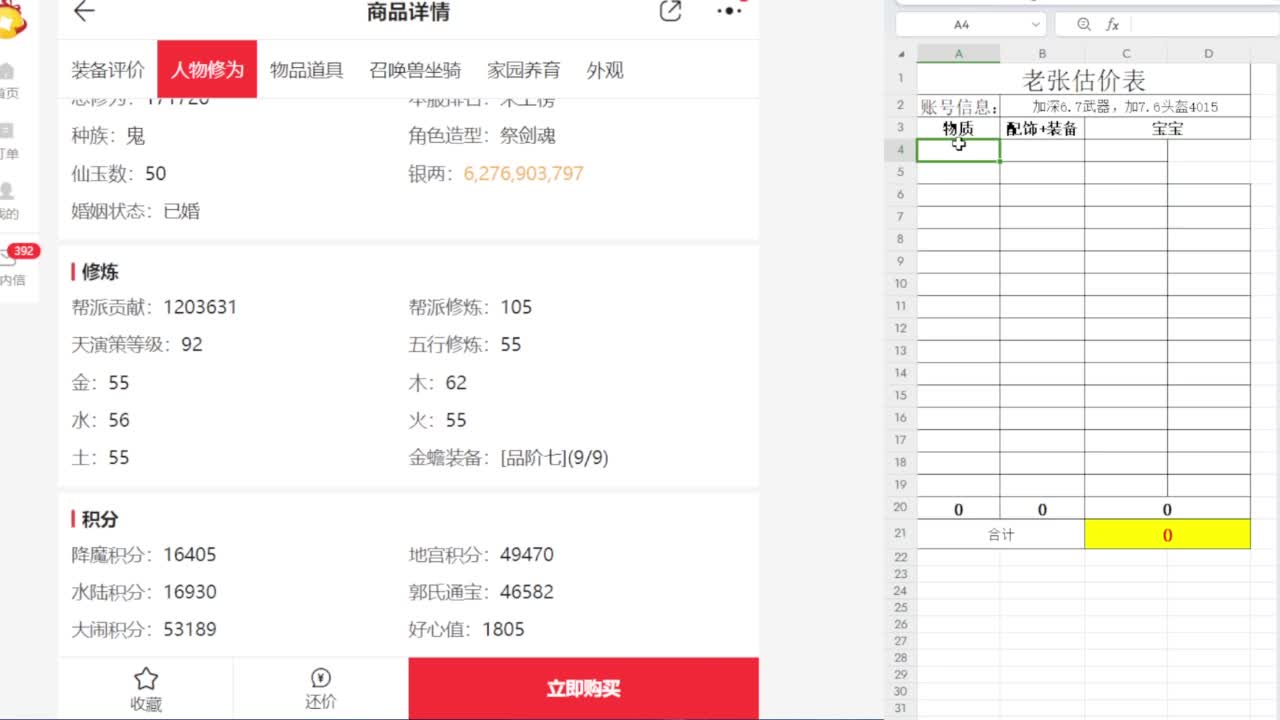Select the 人物修为 tab

207,69
